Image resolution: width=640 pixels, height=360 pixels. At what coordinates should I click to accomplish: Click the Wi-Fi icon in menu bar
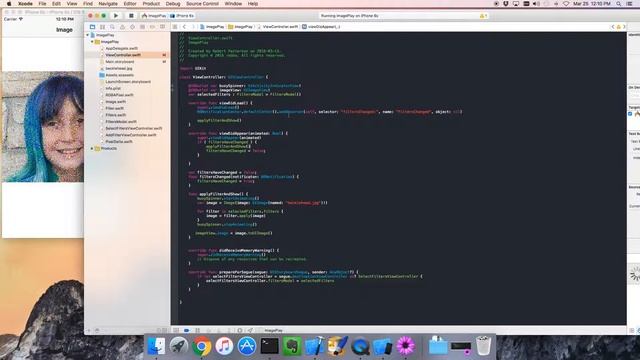point(566,4)
